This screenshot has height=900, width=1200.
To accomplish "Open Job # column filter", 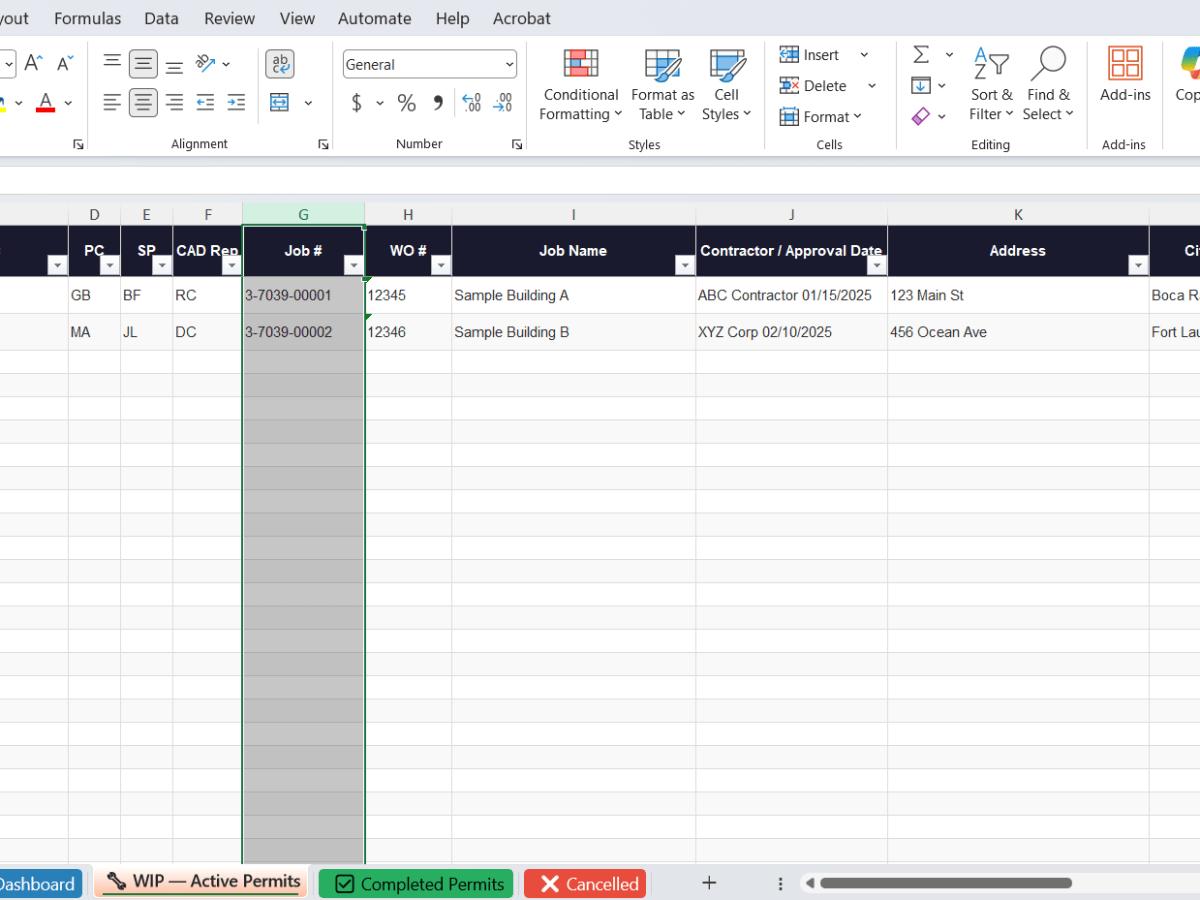I will point(353,265).
